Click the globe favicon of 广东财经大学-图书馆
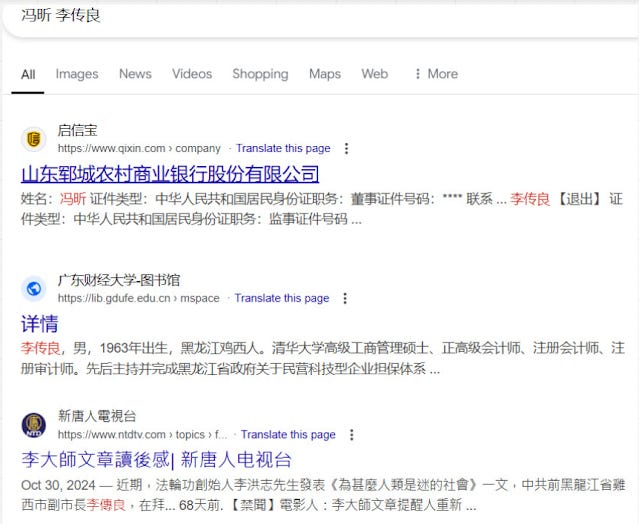Viewport: 639px width, 524px height. 33,289
